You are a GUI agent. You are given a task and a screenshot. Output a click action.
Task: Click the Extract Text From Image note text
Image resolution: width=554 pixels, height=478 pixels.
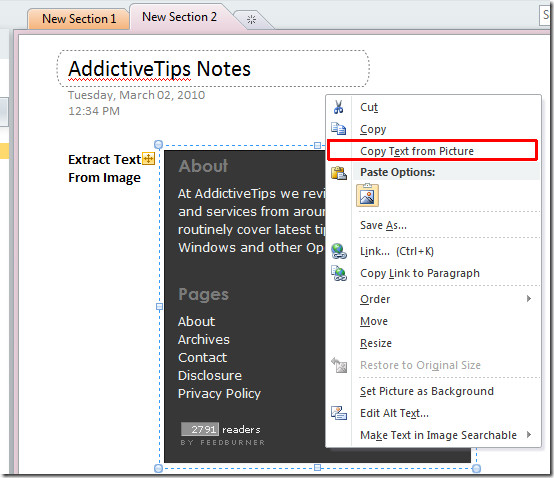(105, 169)
